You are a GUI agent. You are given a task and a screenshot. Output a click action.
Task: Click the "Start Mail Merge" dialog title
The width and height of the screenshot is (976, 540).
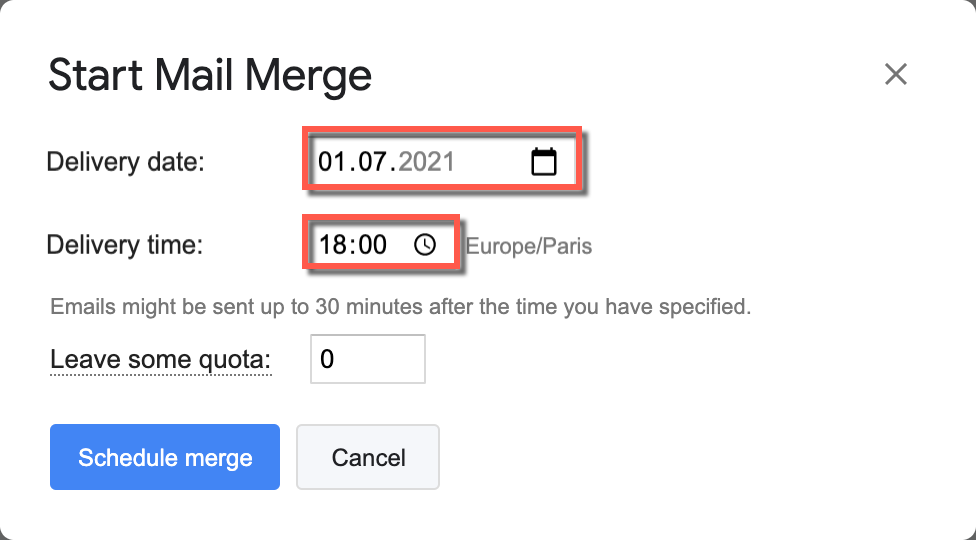[210, 76]
